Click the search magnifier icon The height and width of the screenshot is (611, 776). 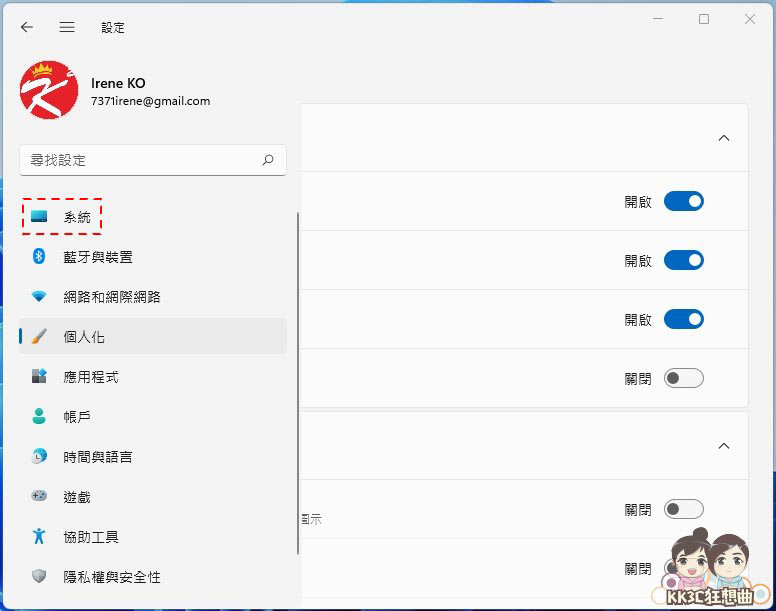tap(268, 160)
